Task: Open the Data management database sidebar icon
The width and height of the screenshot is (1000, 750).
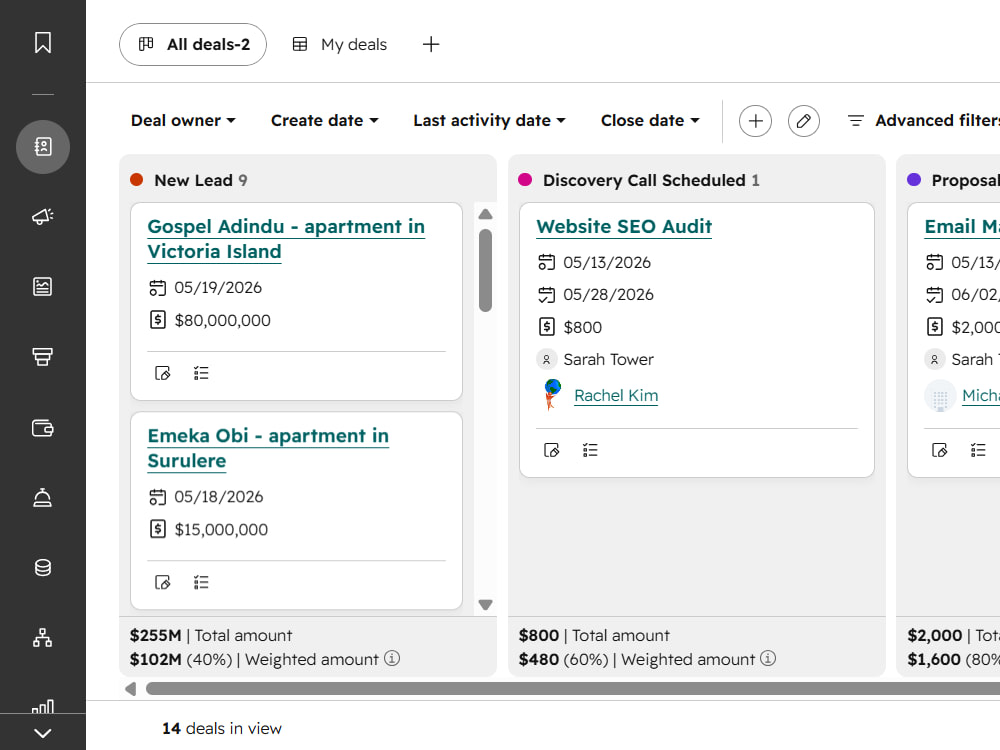Action: click(43, 568)
